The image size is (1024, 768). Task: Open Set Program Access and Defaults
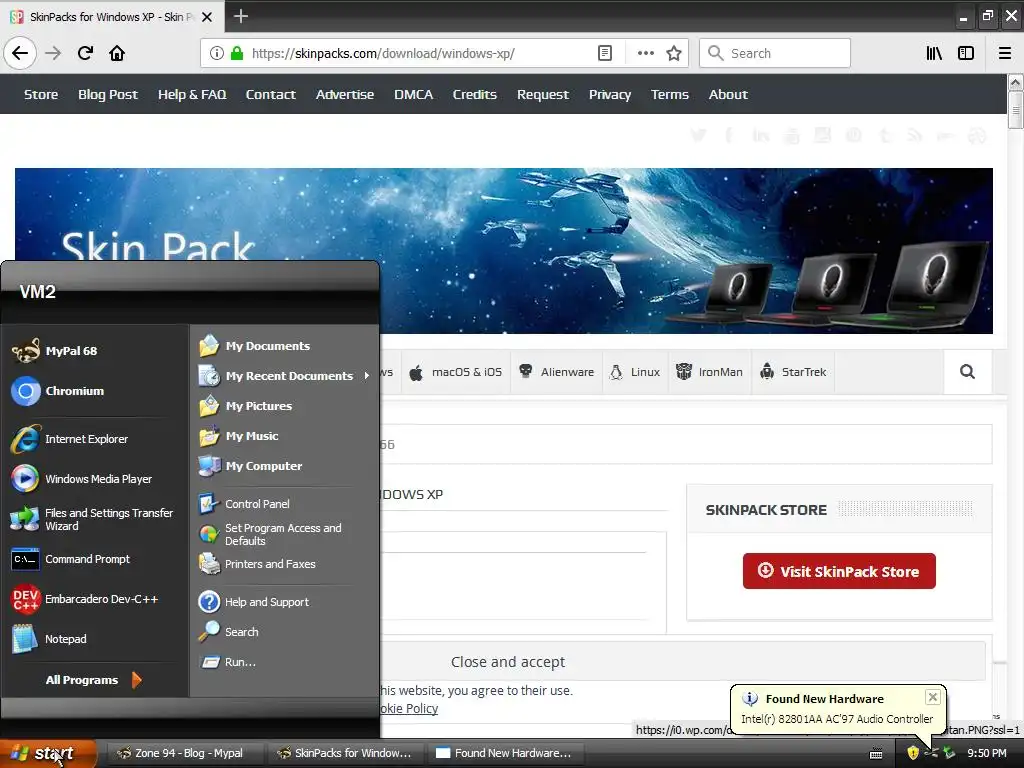click(270, 534)
